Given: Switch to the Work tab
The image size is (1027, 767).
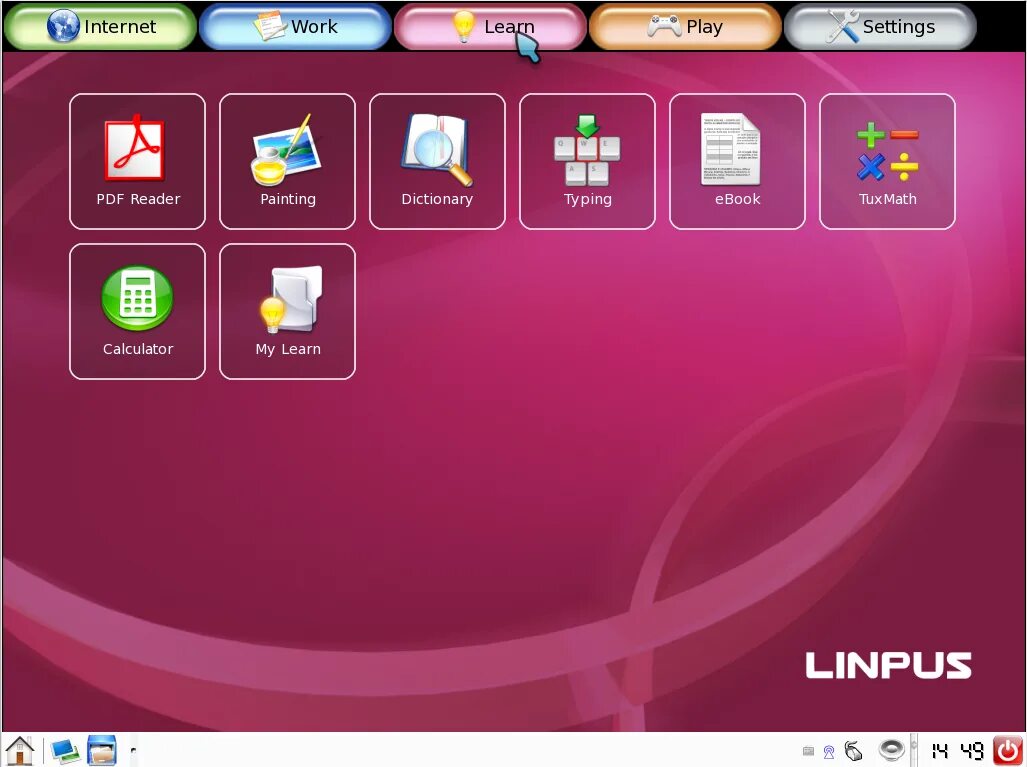Looking at the screenshot, I should click(295, 26).
